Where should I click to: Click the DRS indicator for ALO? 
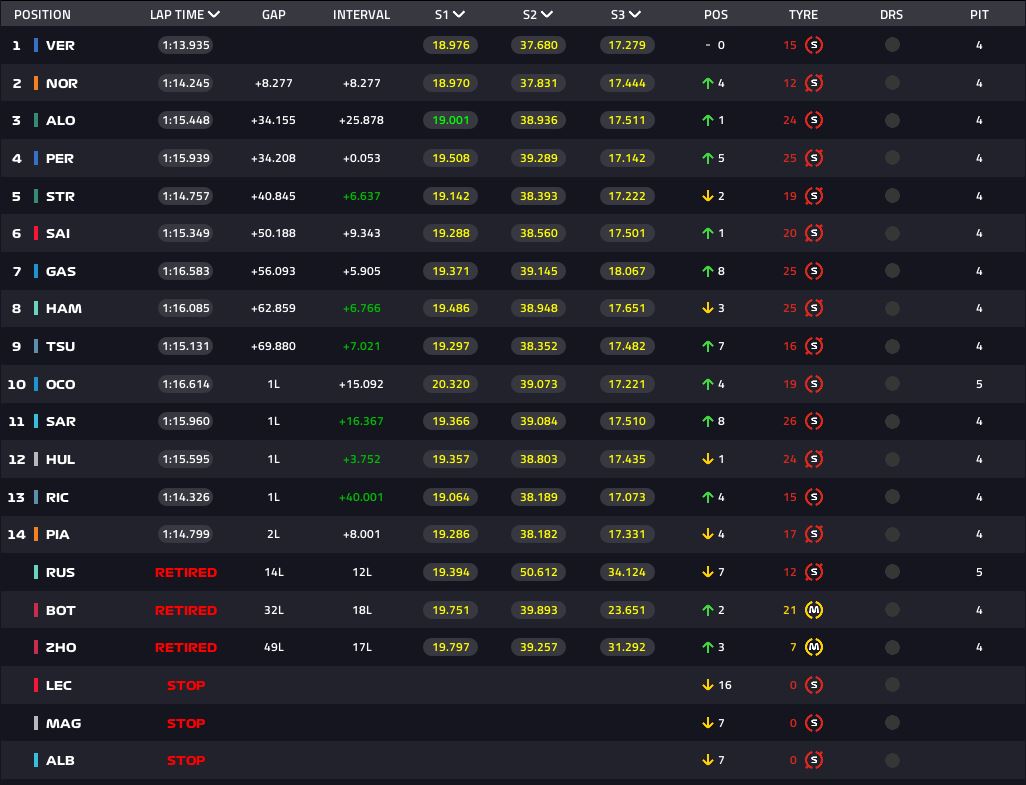(892, 120)
